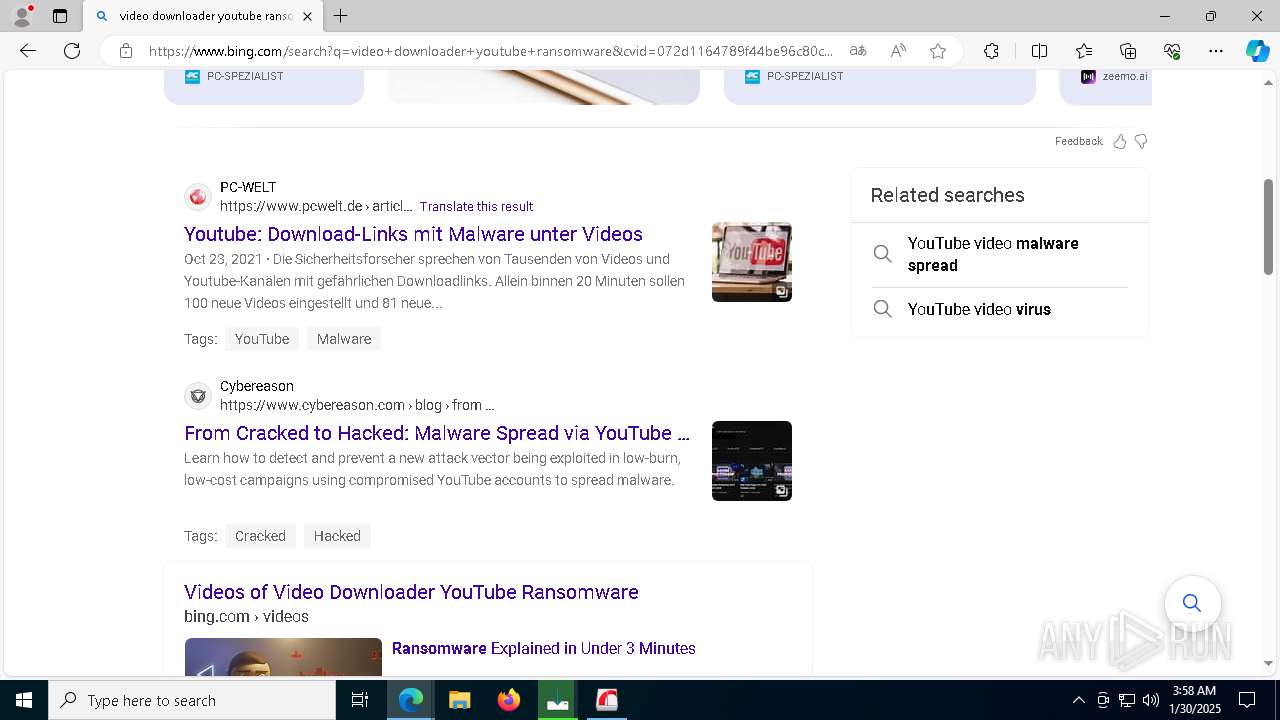
Task: Select the video downloader youtube tab
Action: [203, 16]
